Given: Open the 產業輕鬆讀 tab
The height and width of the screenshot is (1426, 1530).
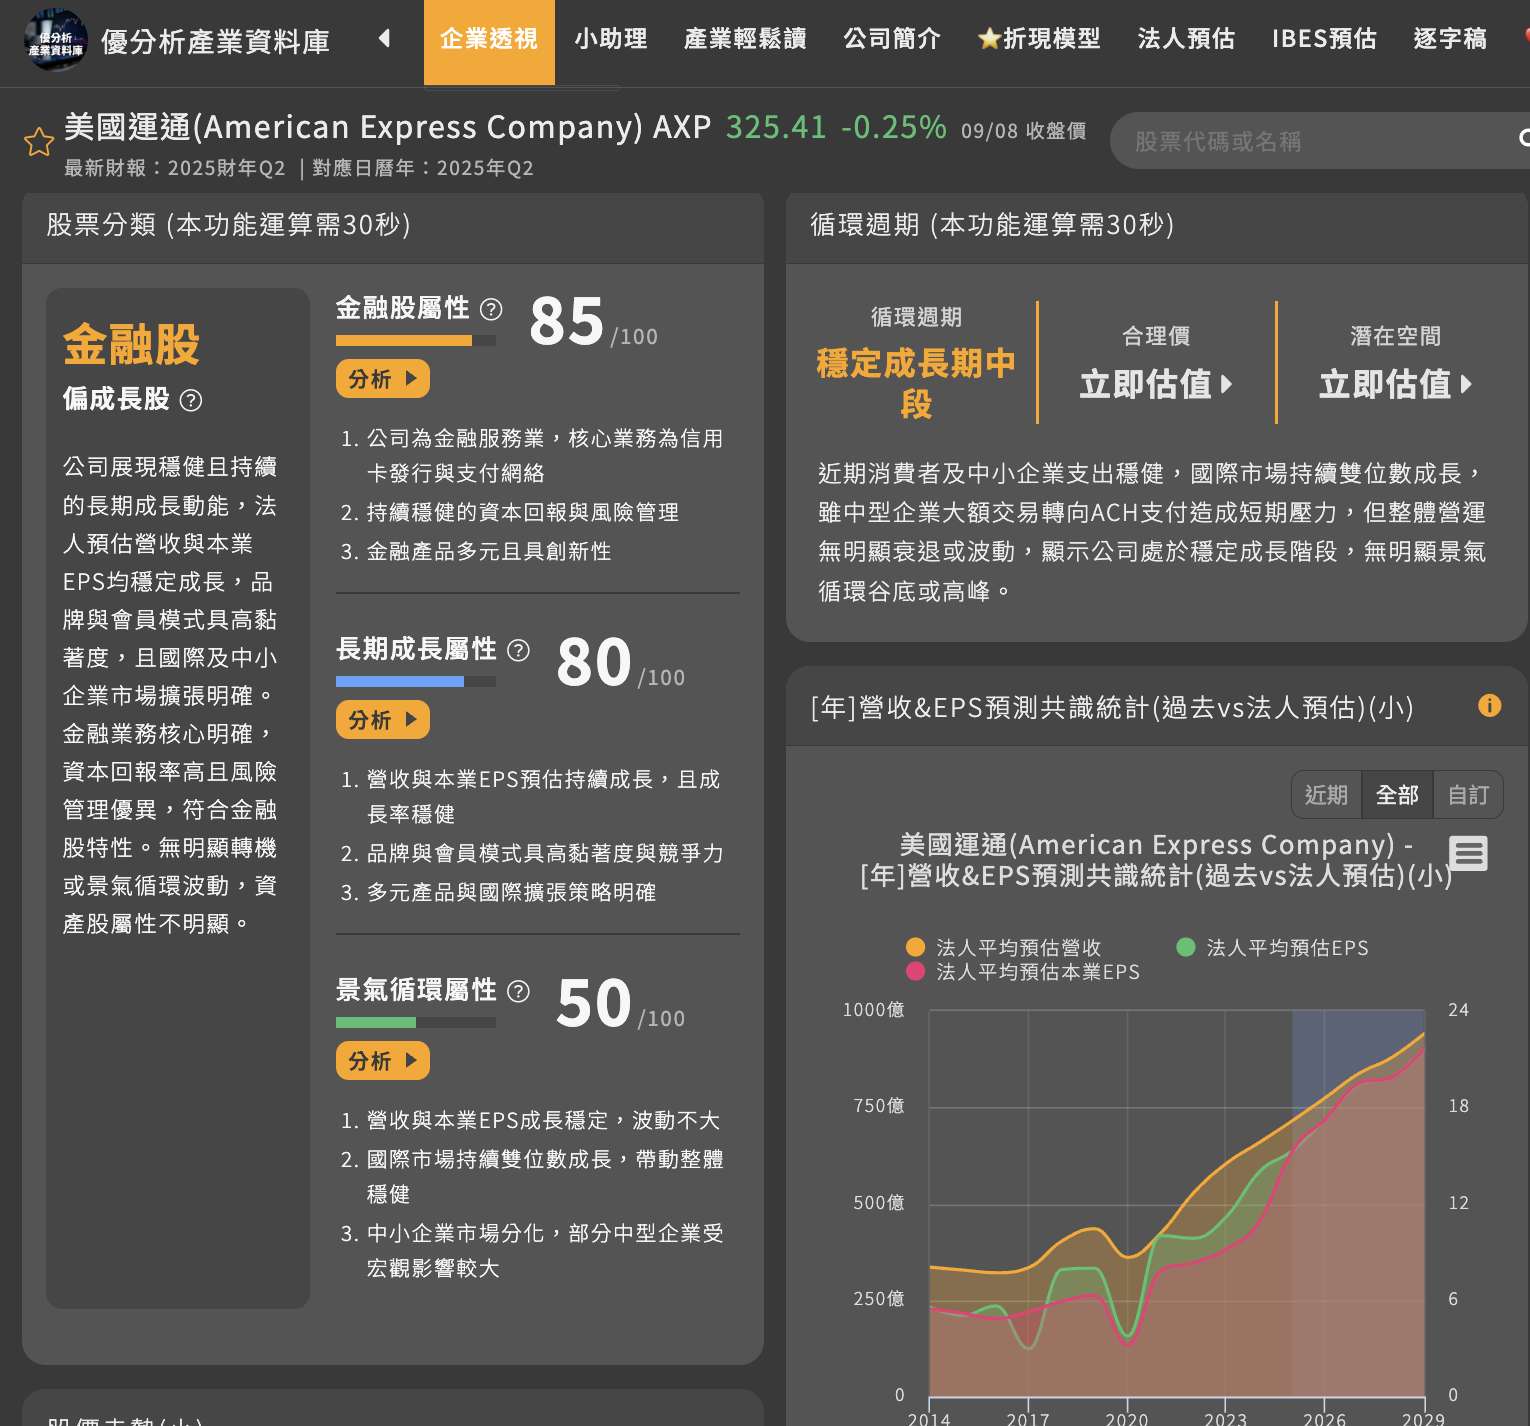Looking at the screenshot, I should pyautogui.click(x=745, y=39).
